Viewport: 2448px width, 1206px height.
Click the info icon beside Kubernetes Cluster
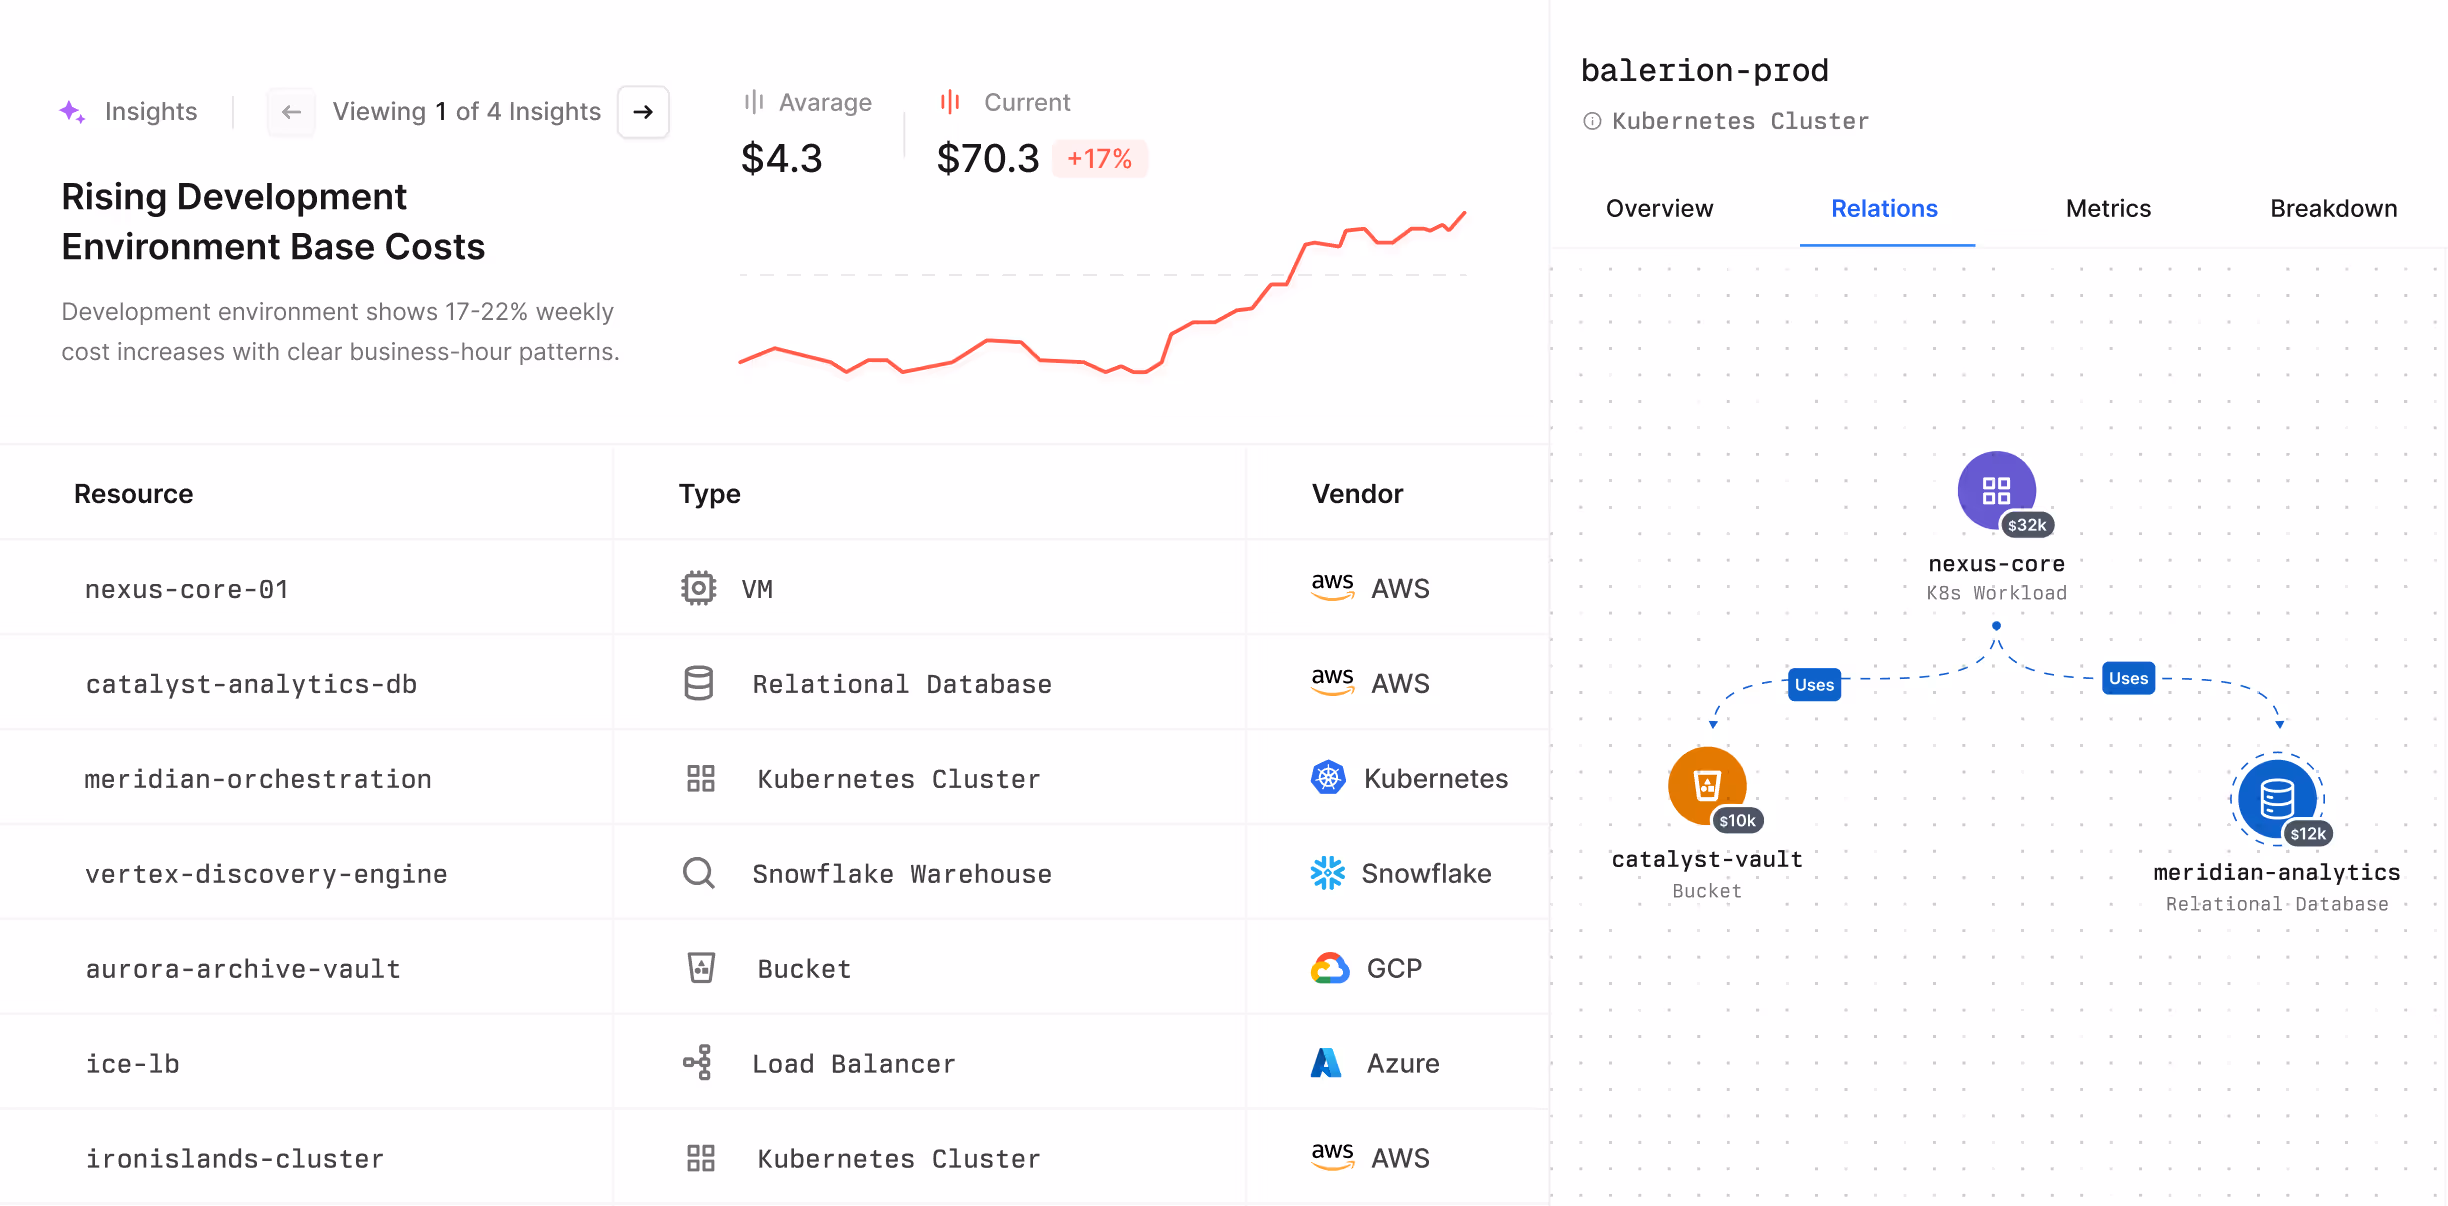pyautogui.click(x=1592, y=121)
